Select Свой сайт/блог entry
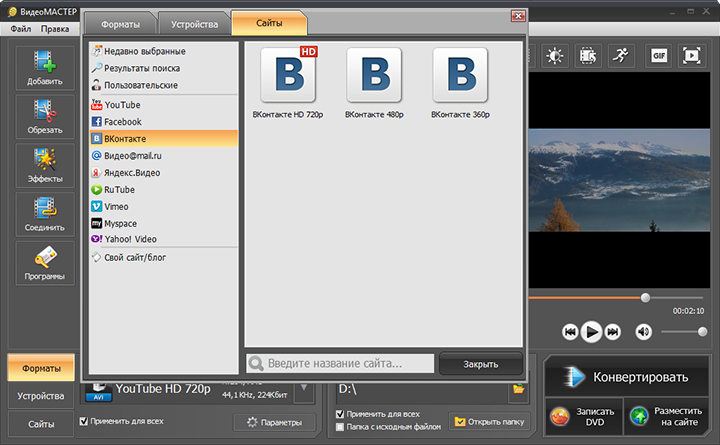The height and width of the screenshot is (445, 720). click(163, 258)
